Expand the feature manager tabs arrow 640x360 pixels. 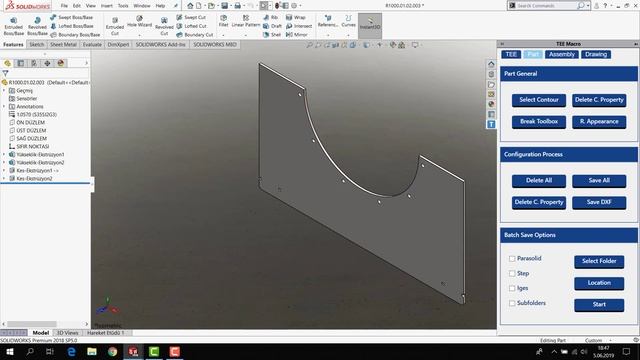coord(86,63)
